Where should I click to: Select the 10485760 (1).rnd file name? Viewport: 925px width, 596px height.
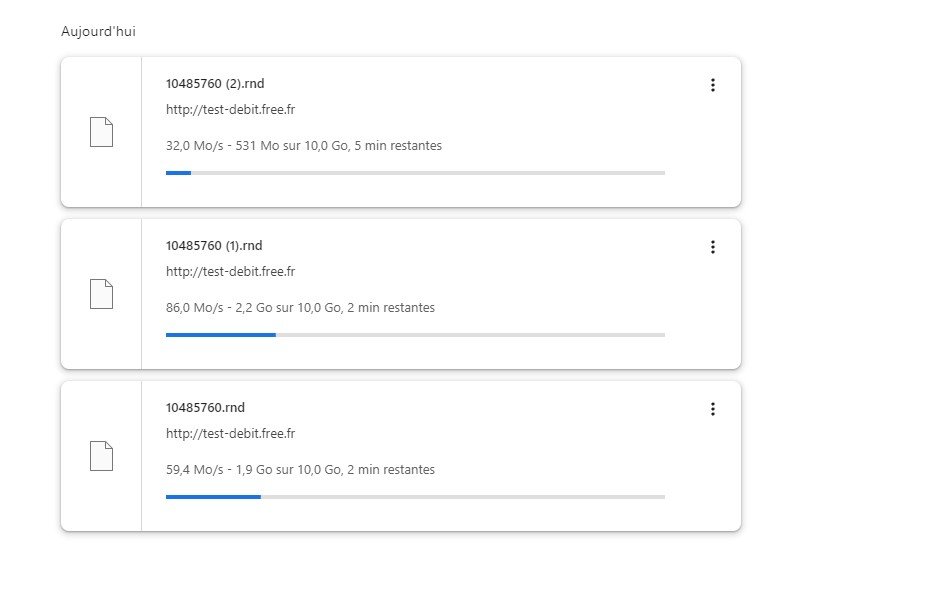[214, 246]
